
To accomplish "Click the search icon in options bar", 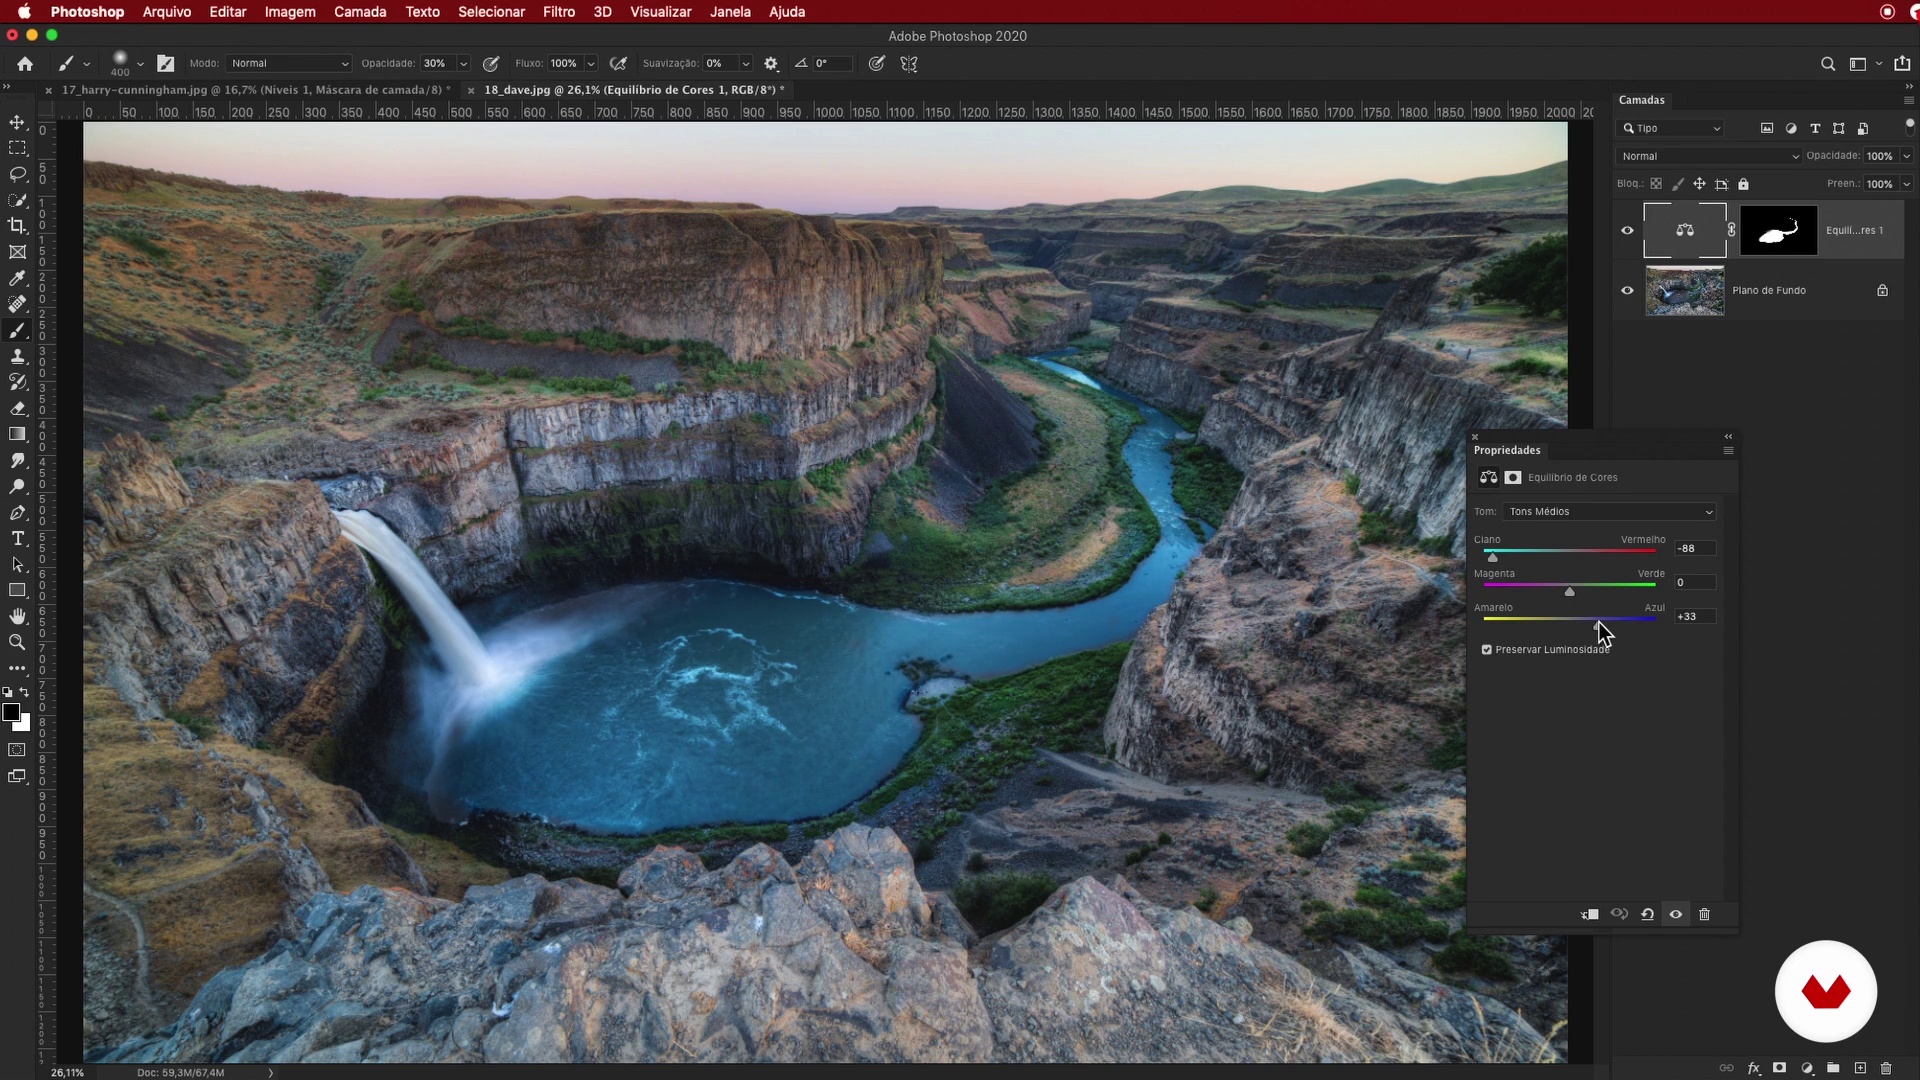I will click(x=1828, y=64).
